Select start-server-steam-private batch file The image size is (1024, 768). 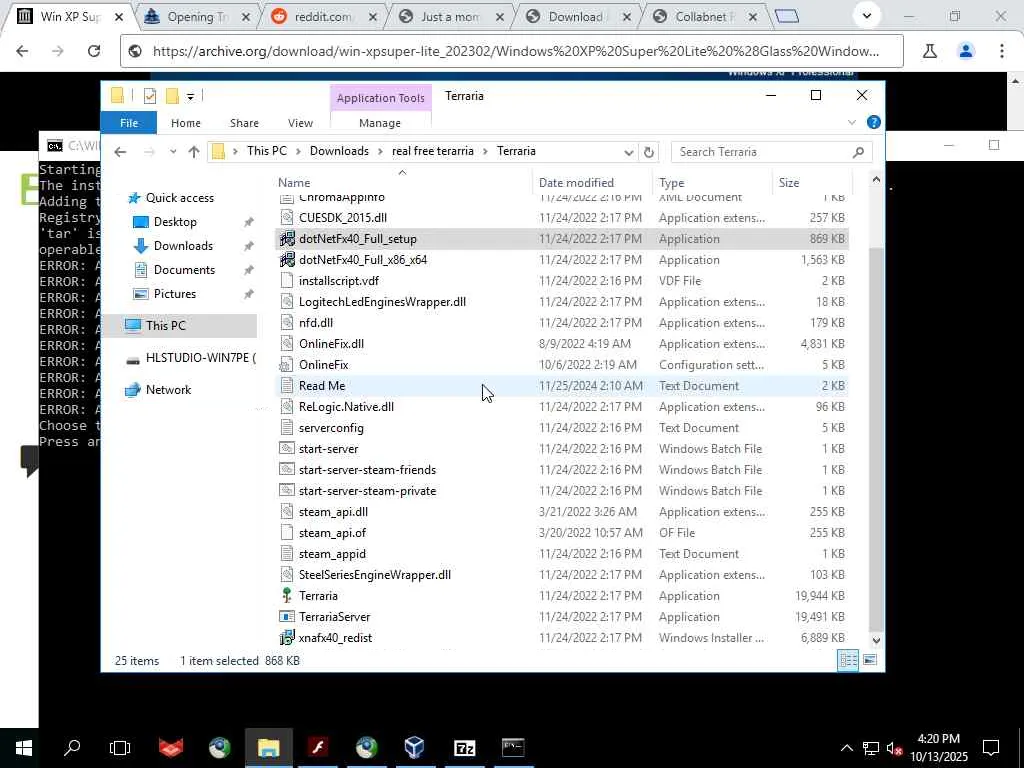click(x=367, y=490)
